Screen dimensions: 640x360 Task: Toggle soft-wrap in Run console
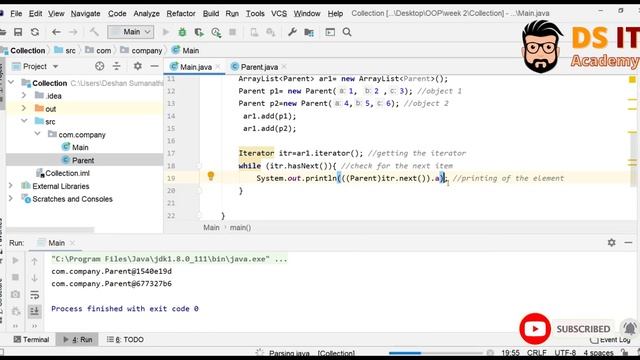pyautogui.click(x=34, y=295)
